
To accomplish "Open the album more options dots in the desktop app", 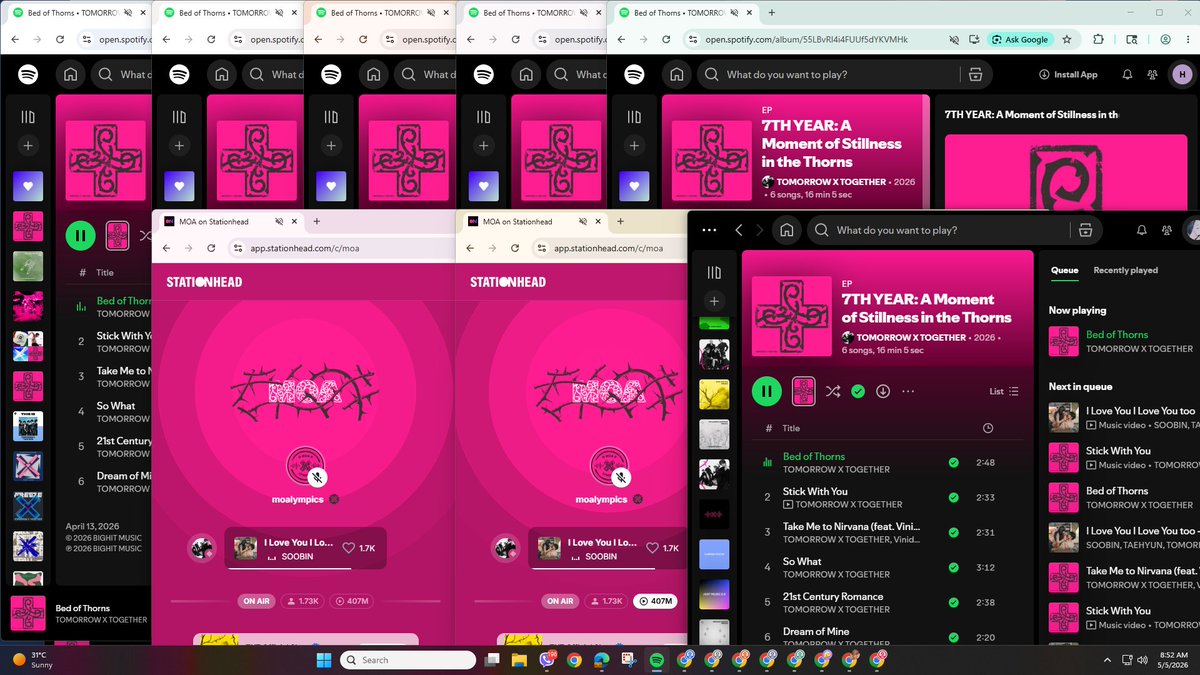I will point(908,391).
